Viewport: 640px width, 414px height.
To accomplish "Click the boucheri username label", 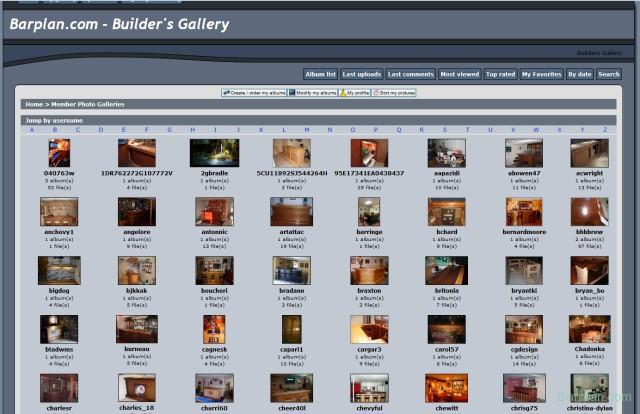I will [x=214, y=291].
